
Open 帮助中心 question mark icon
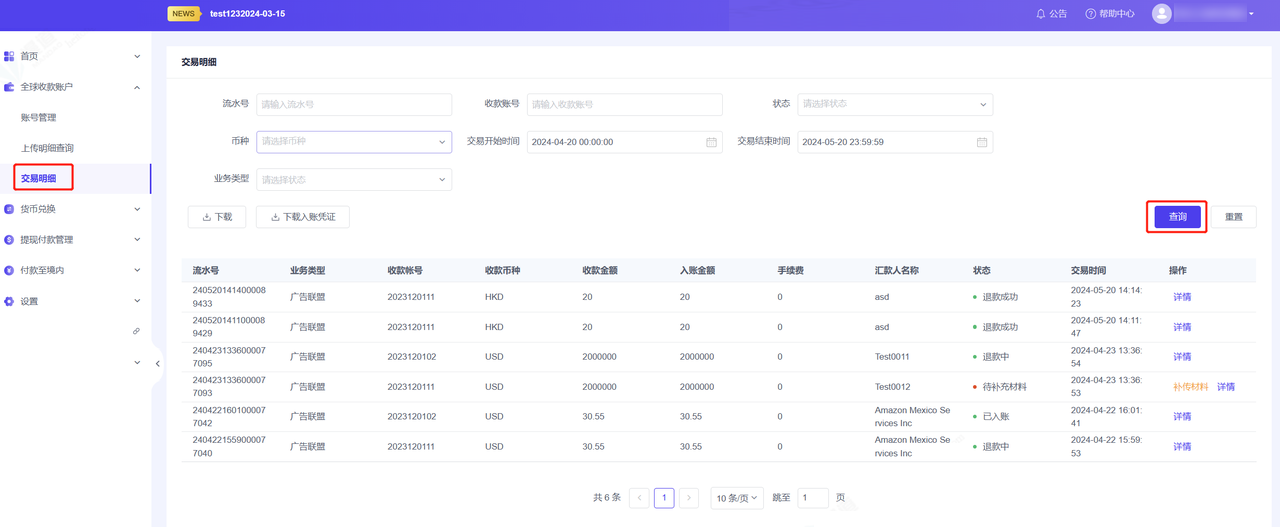pos(1091,14)
